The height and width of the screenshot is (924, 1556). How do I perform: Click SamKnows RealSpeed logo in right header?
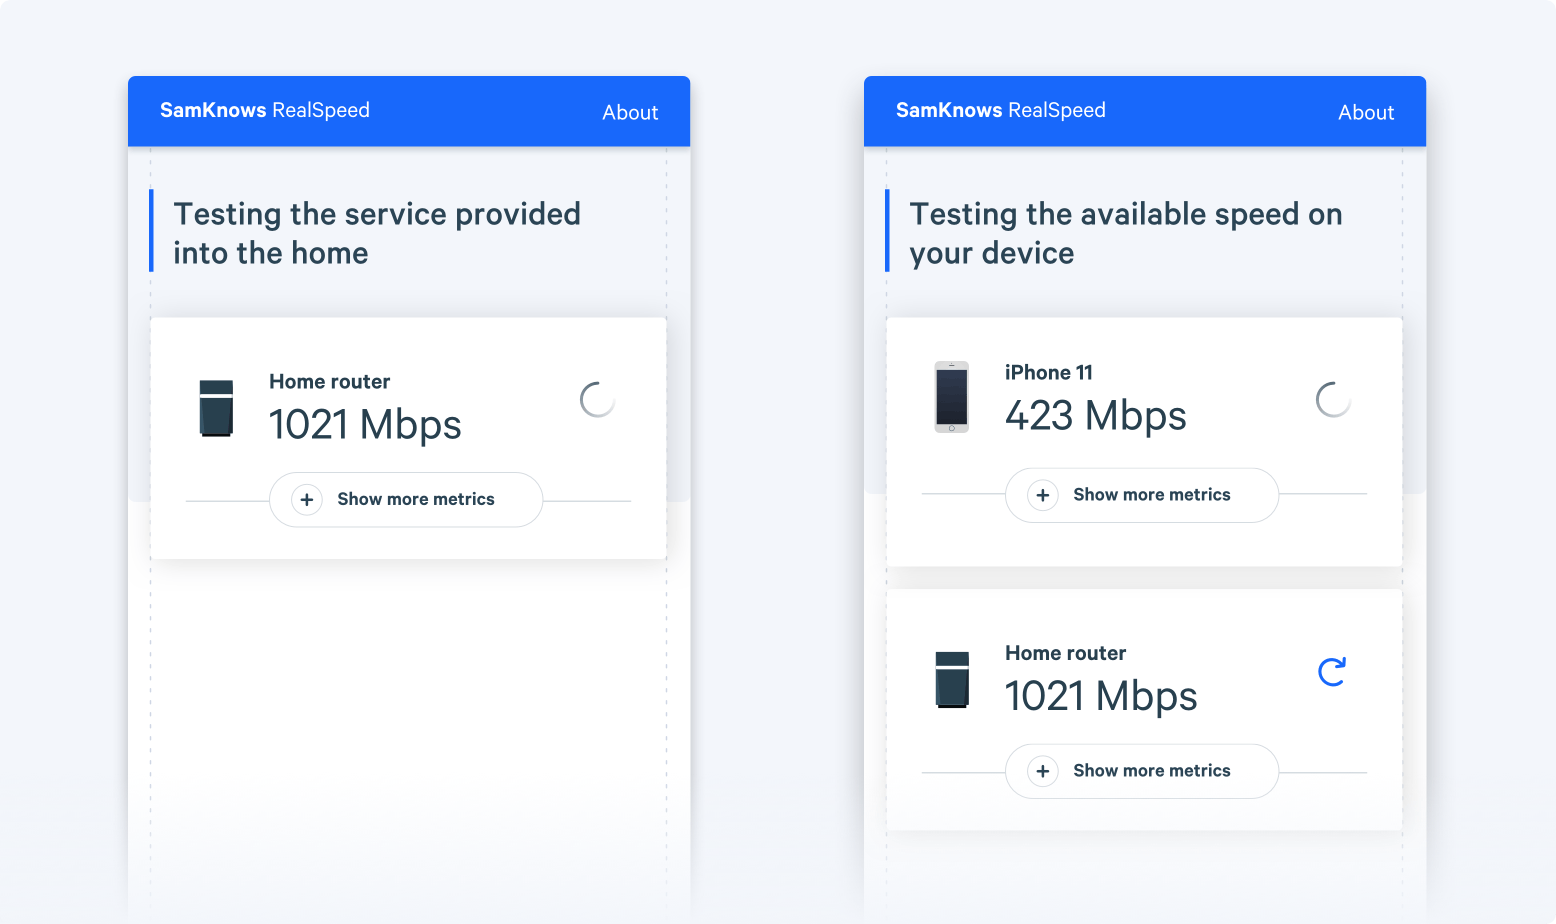1001,110
